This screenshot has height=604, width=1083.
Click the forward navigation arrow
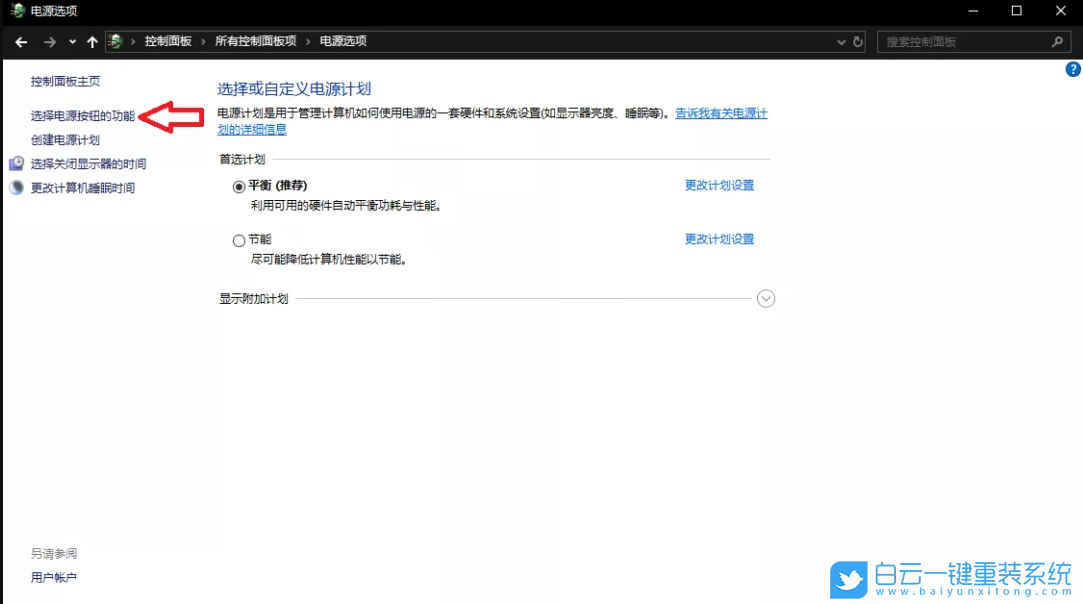tap(48, 41)
